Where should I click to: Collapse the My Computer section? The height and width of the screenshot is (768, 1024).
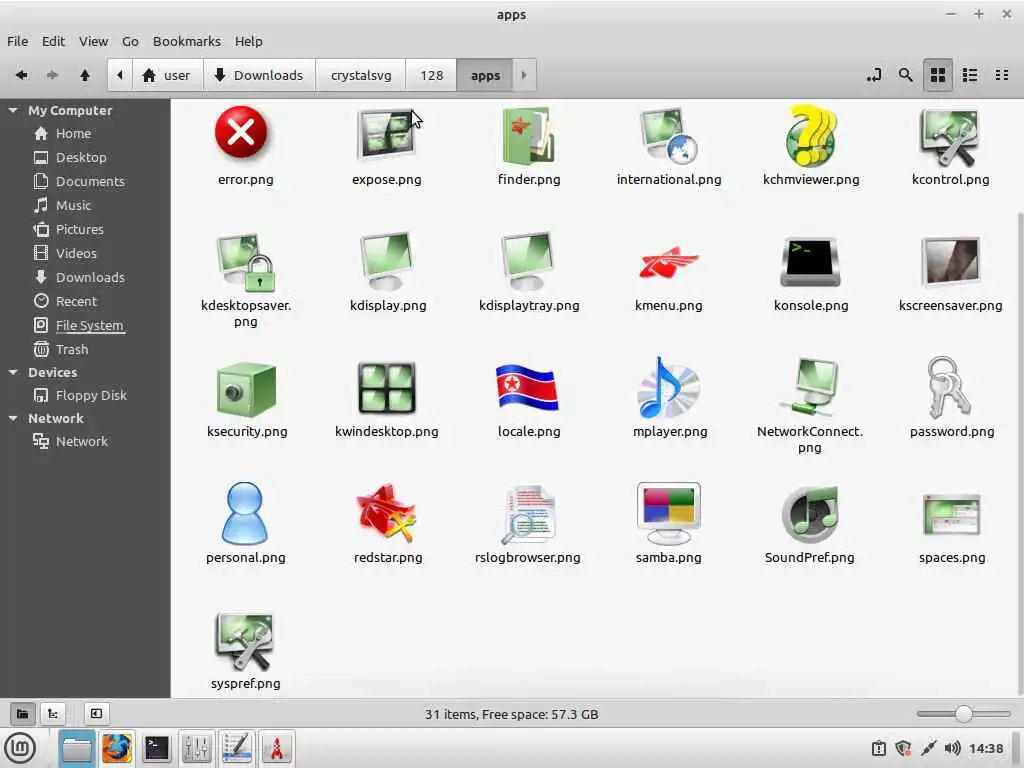12,110
